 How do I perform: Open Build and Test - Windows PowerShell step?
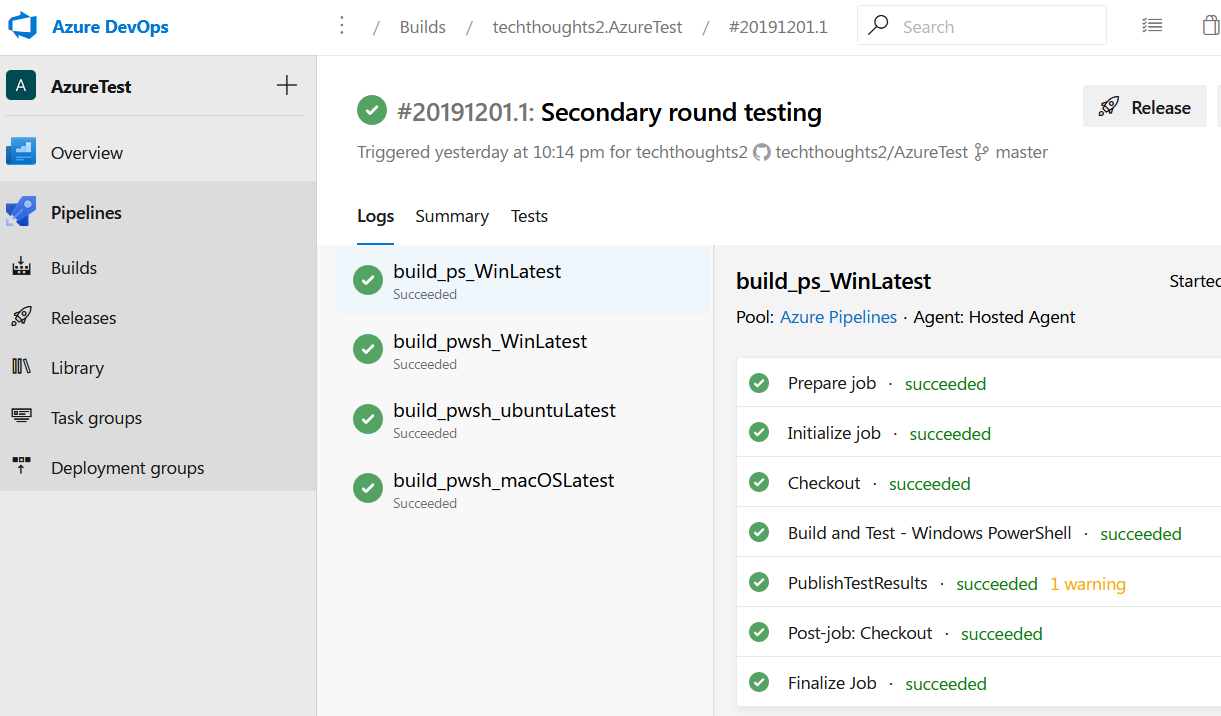pos(979,533)
